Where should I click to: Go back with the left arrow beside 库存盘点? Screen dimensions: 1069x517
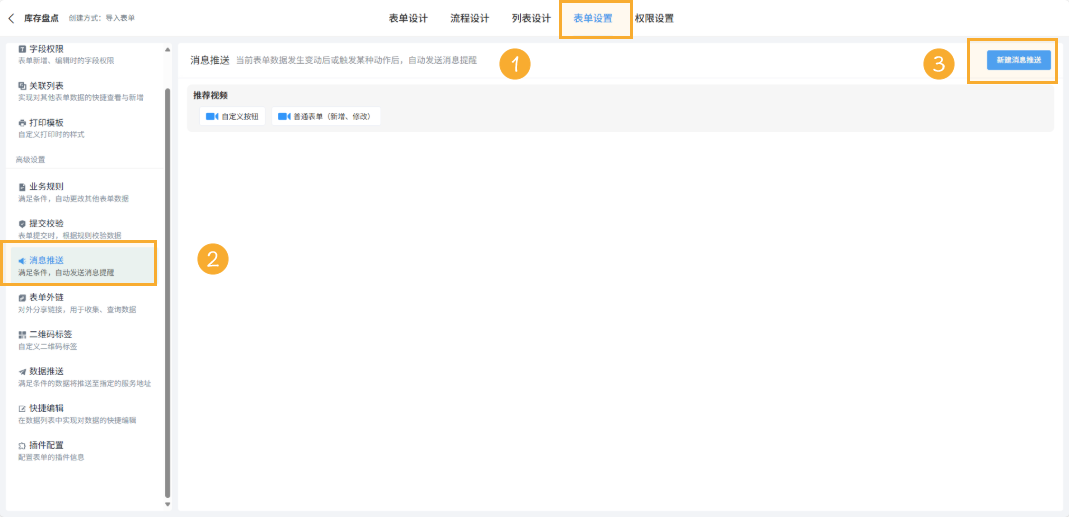(x=11, y=18)
